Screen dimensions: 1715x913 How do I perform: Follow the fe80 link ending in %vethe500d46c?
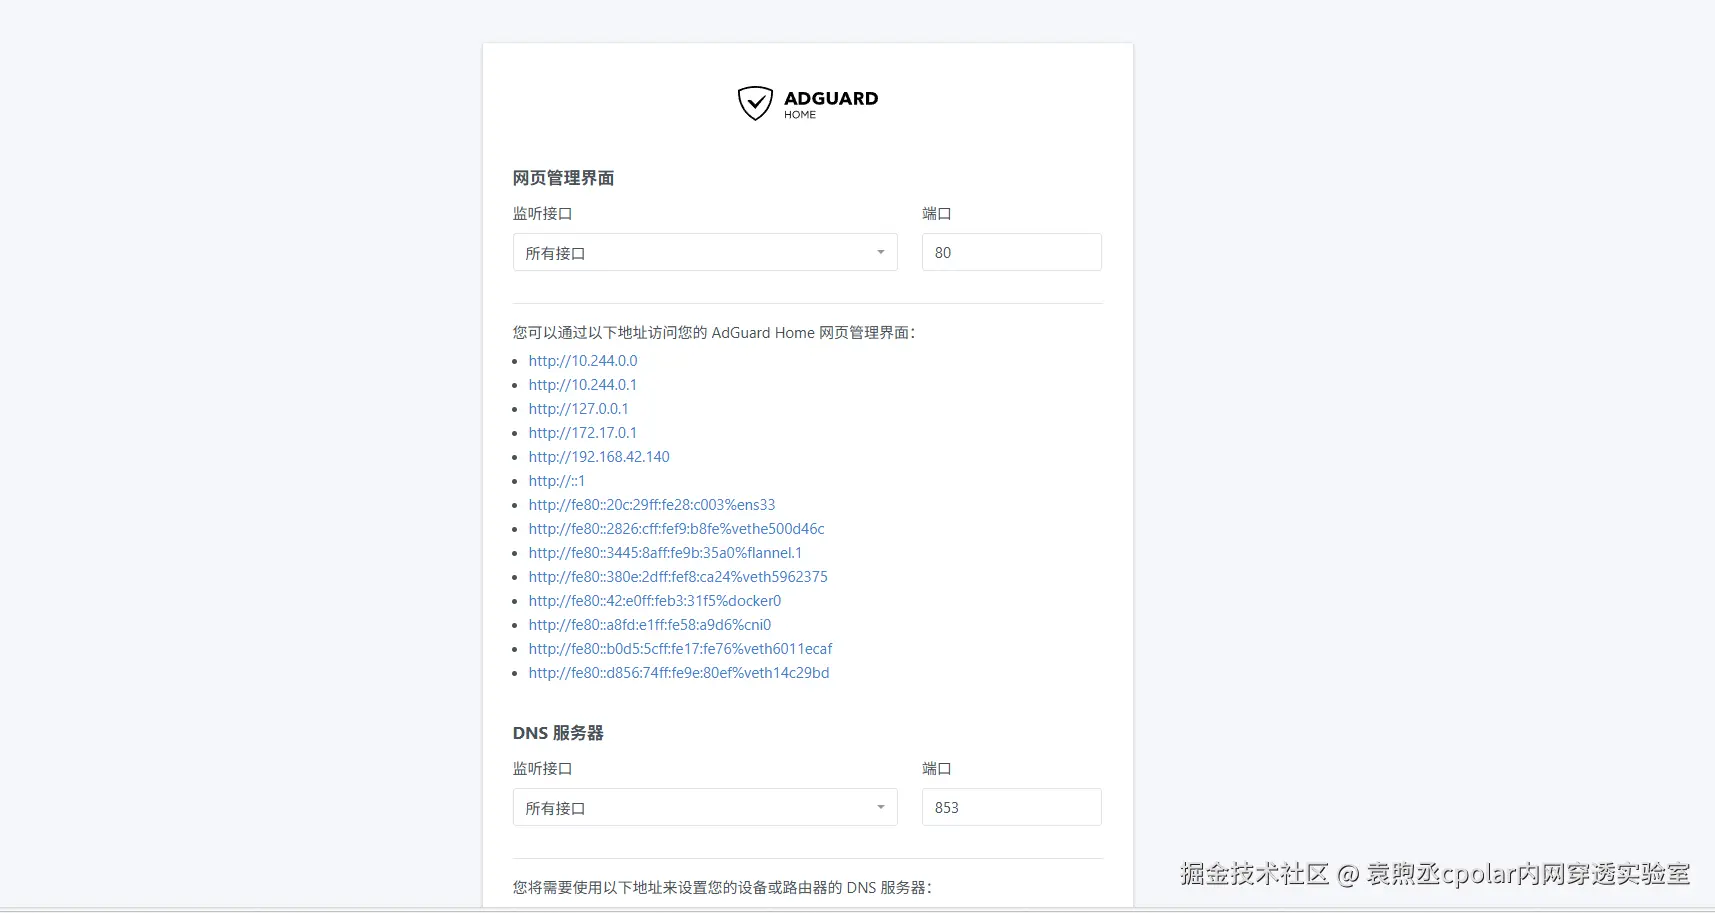coord(677,529)
